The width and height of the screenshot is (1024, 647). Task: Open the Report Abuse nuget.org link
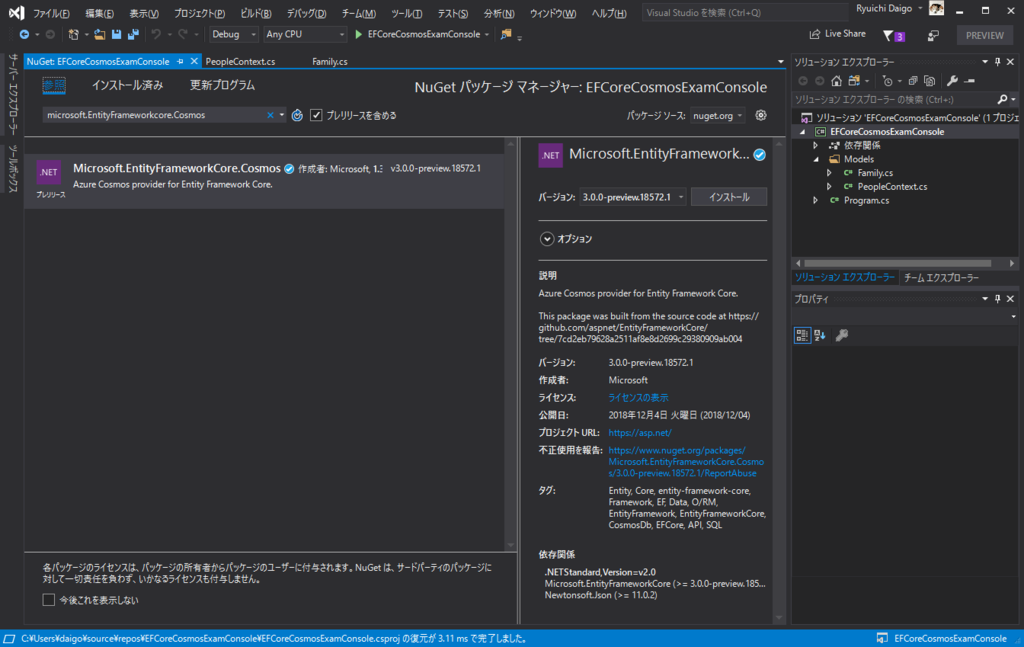[x=686, y=462]
